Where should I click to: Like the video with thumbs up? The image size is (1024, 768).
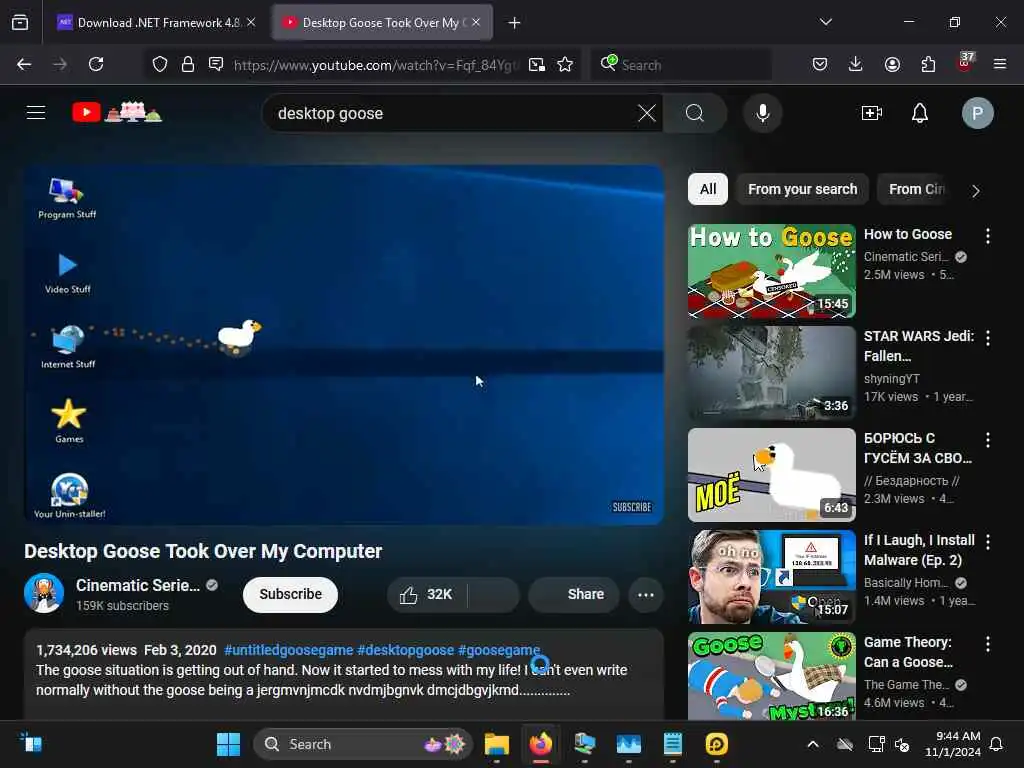coord(426,594)
